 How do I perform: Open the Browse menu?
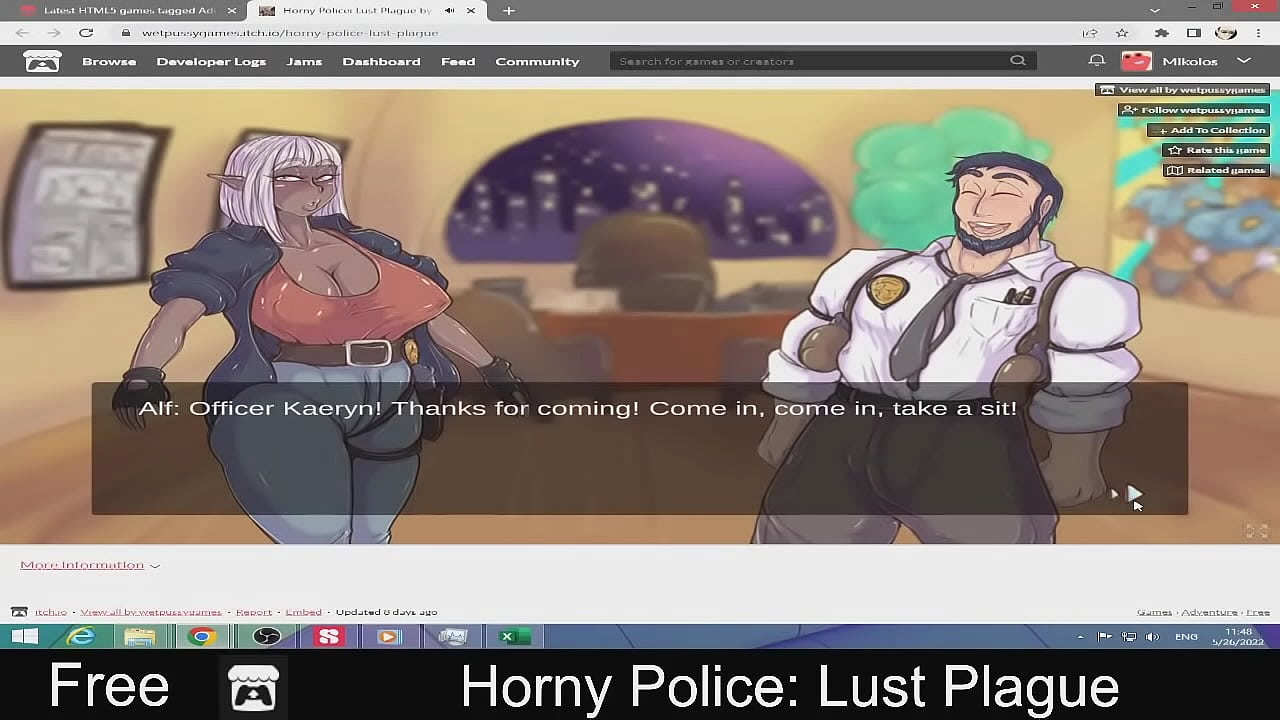109,61
